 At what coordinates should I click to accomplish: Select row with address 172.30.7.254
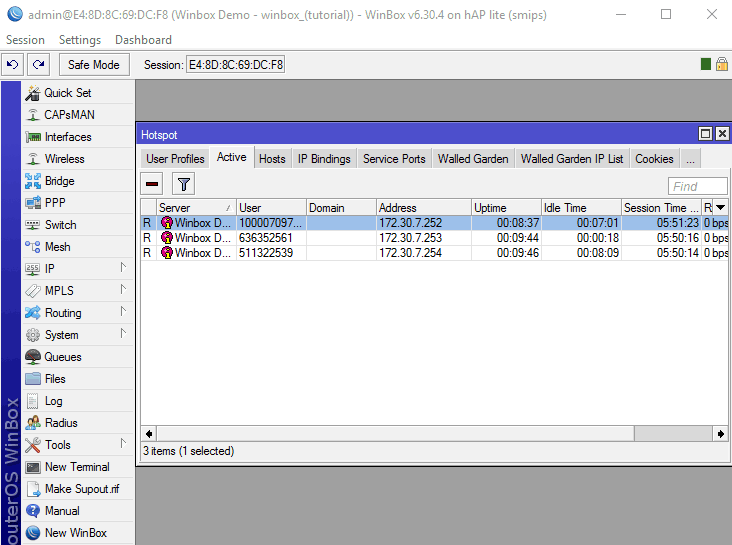pos(434,253)
